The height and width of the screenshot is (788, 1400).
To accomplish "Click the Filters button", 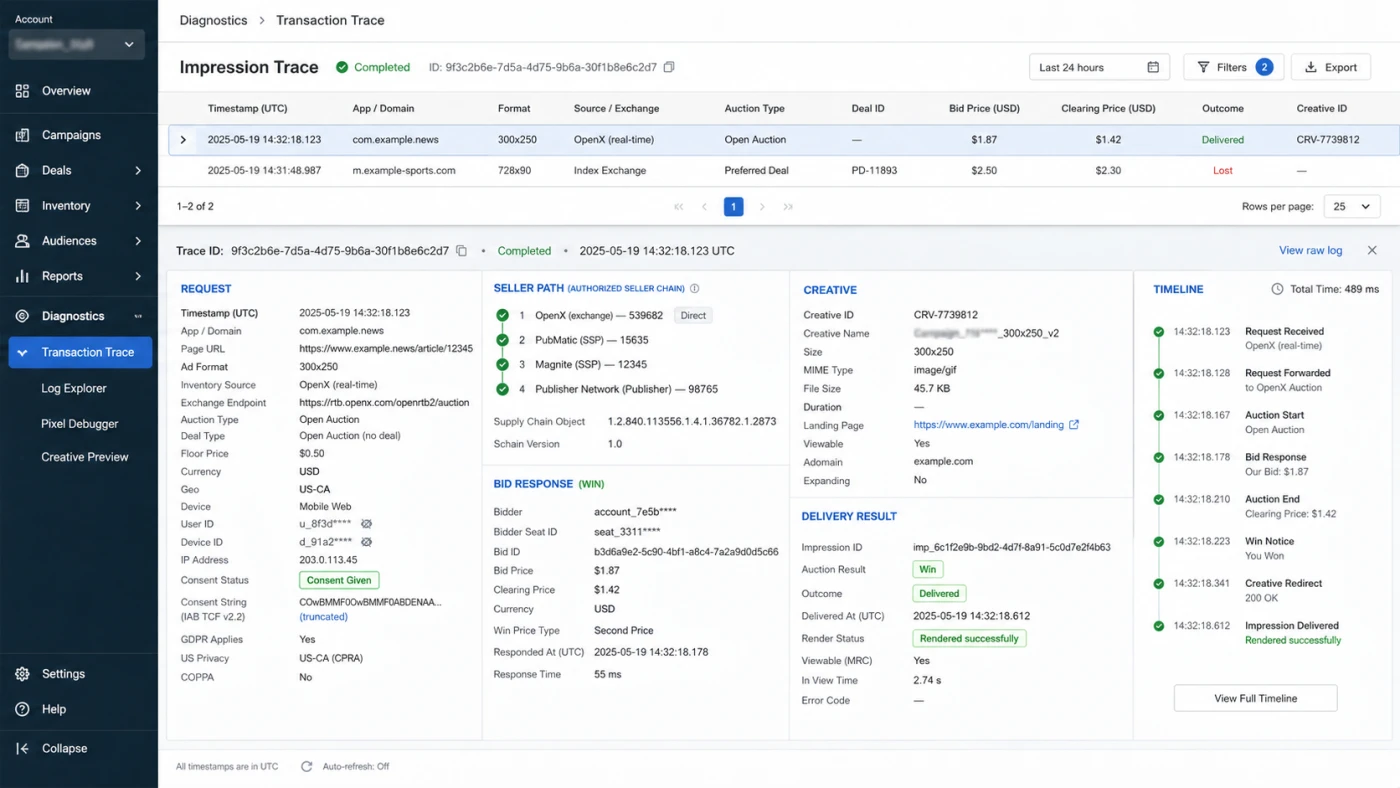I will point(1232,67).
